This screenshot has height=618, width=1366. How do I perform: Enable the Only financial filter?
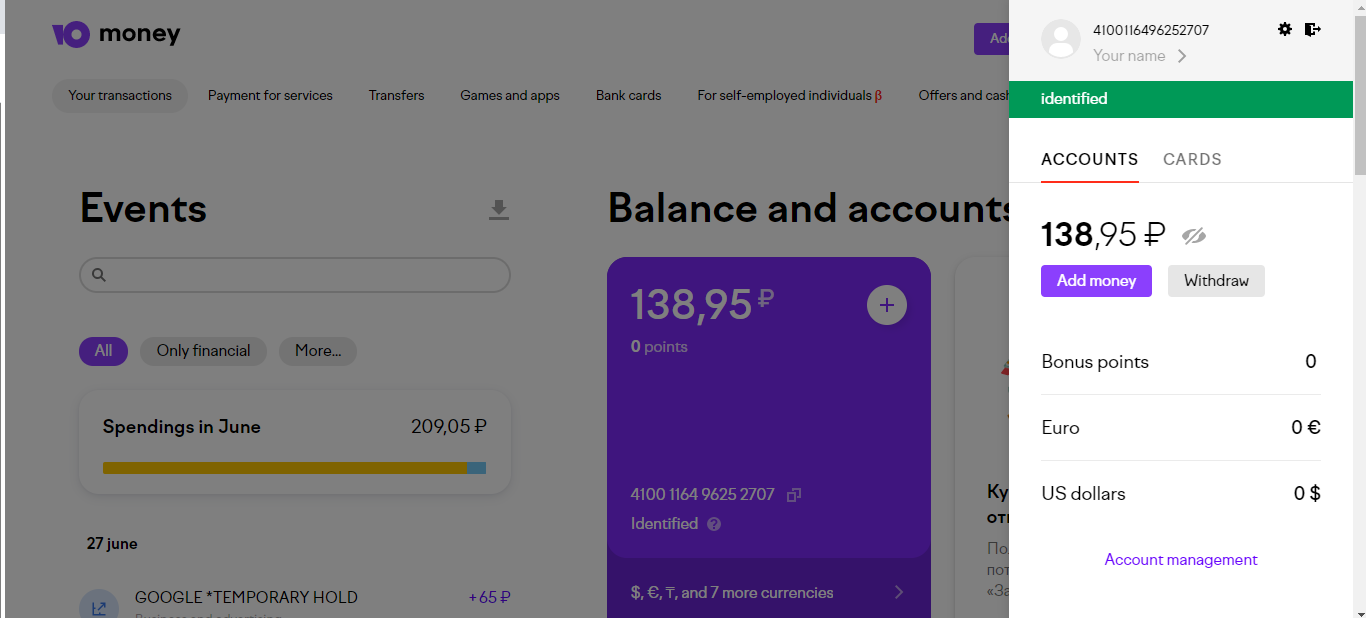pos(203,351)
